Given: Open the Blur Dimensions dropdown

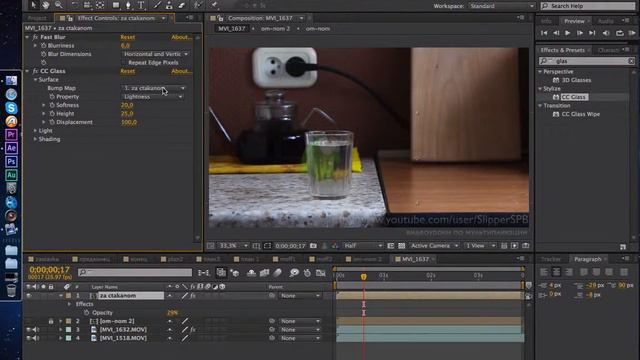Looking at the screenshot, I should (x=156, y=54).
